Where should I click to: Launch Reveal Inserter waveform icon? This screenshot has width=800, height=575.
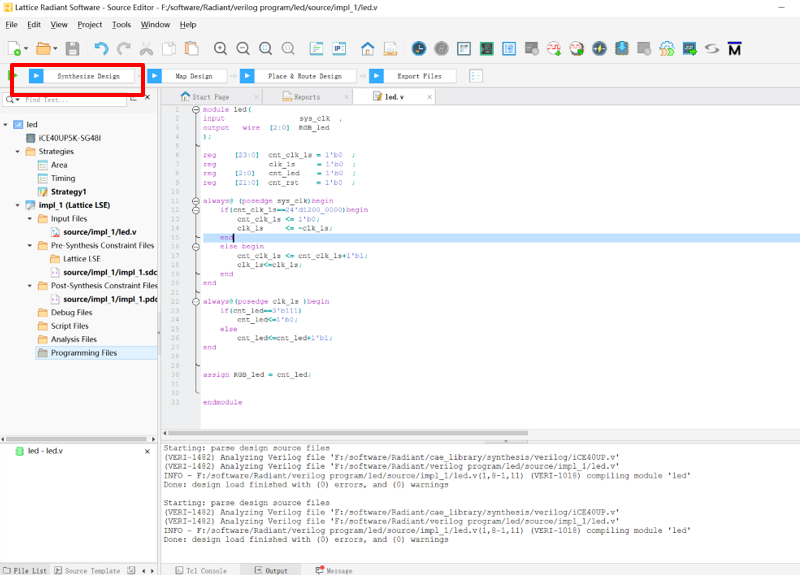click(x=554, y=49)
